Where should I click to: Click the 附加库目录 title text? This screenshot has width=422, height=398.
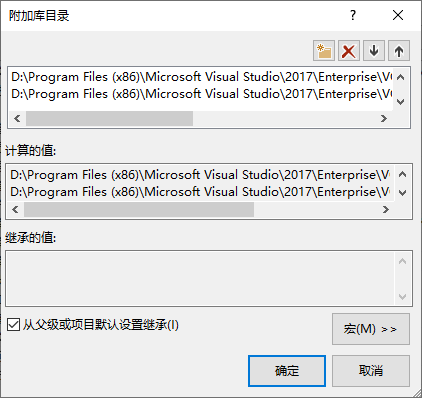point(39,16)
